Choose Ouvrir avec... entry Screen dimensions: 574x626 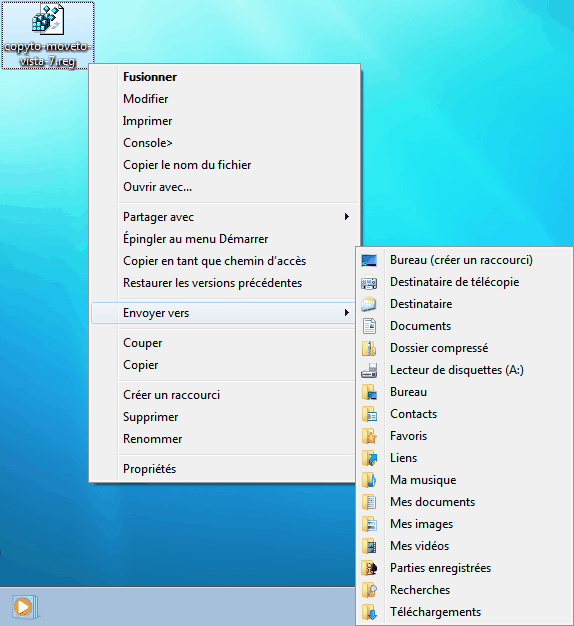[157, 187]
